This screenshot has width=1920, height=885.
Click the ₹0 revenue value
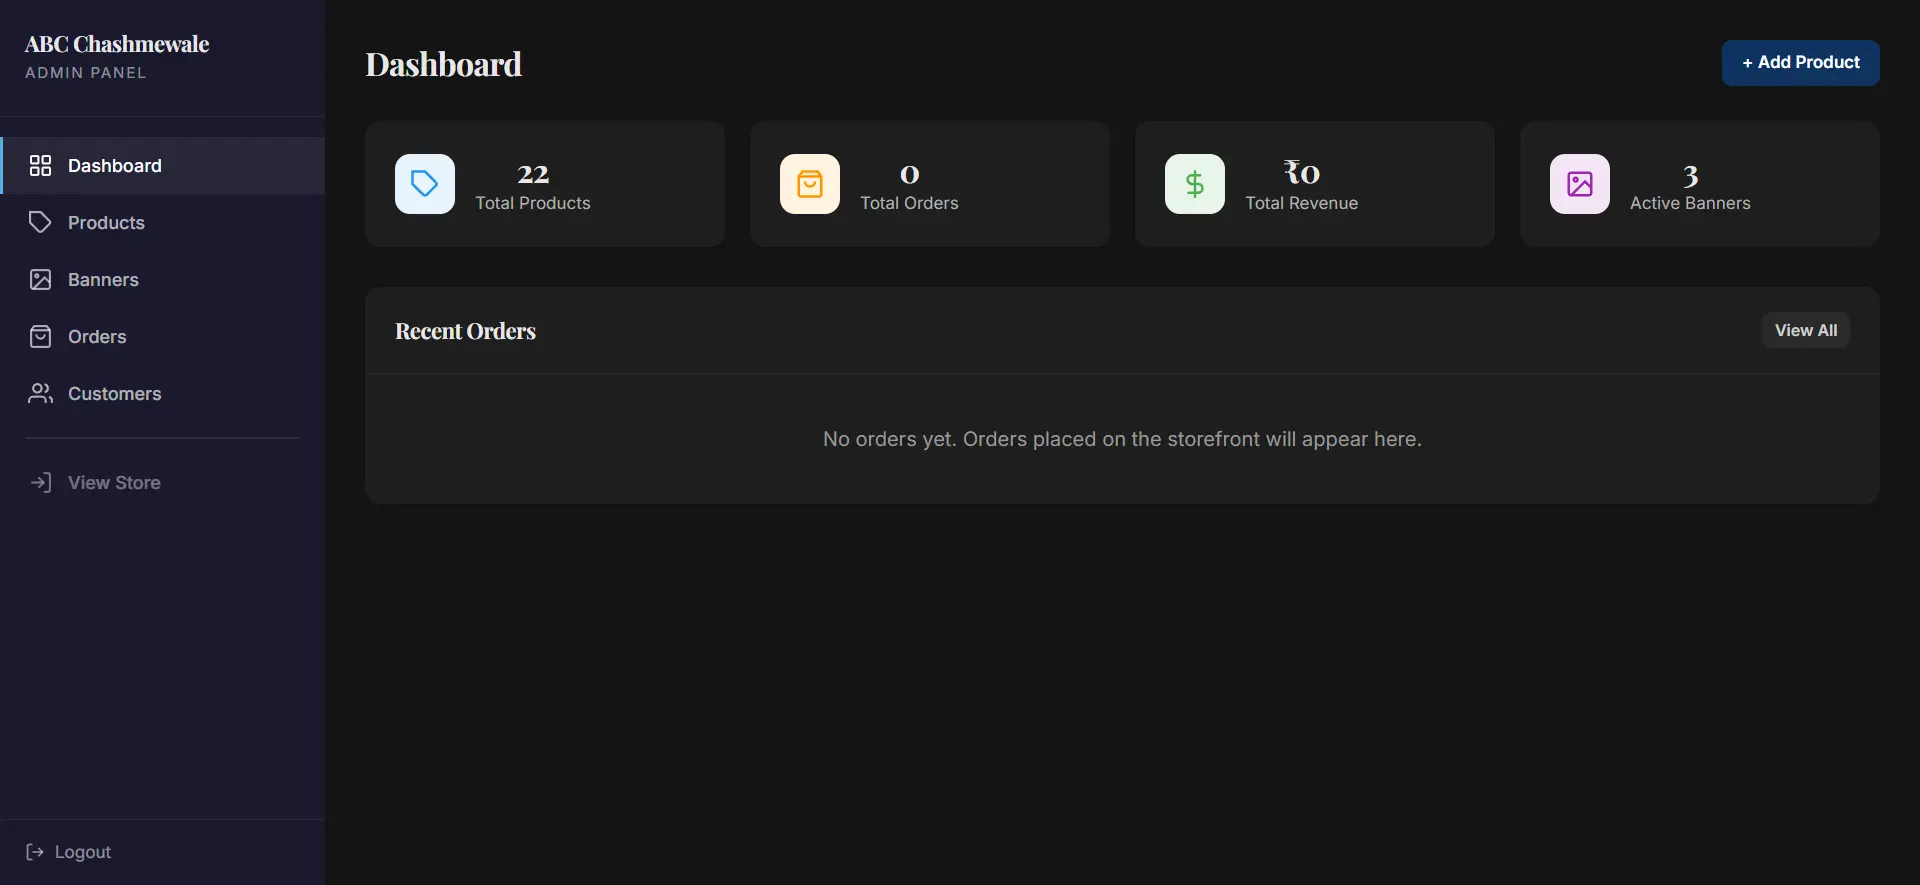click(x=1302, y=174)
